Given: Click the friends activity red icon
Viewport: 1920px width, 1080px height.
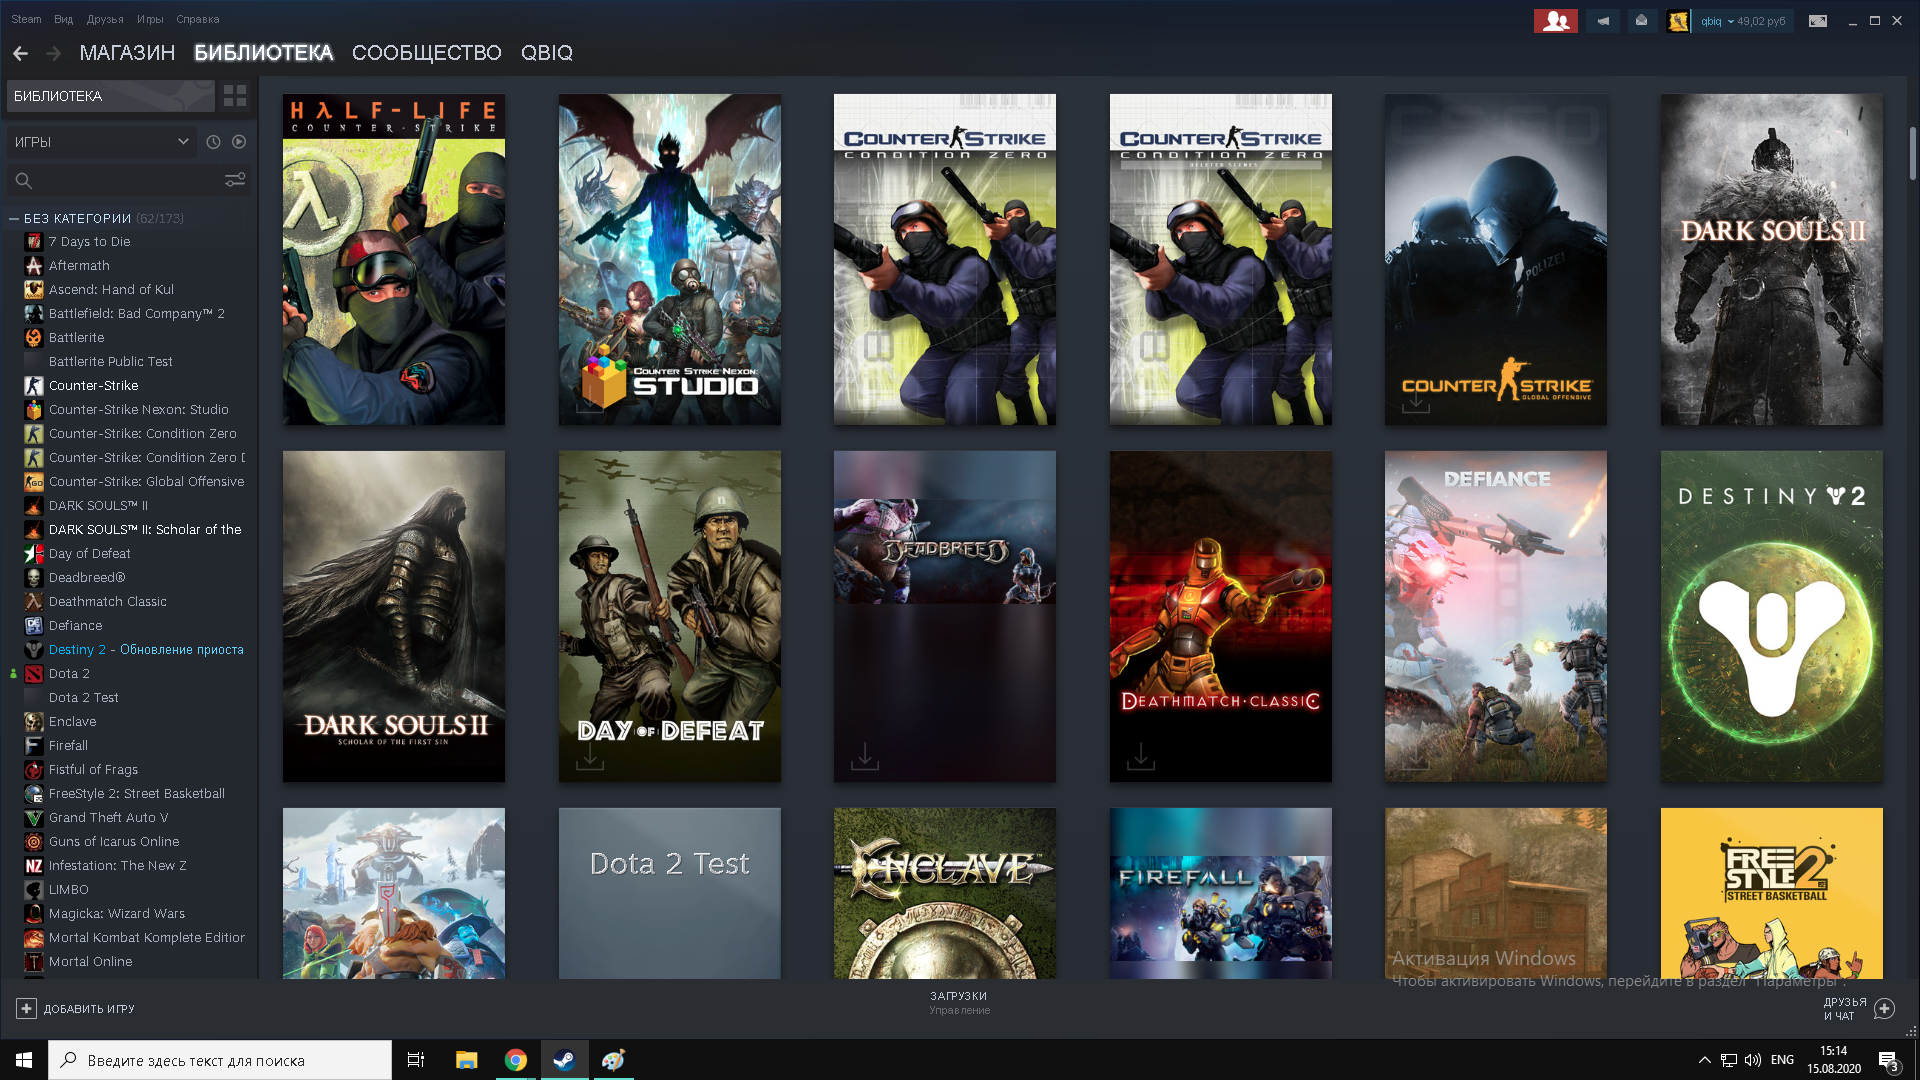Looking at the screenshot, I should coord(1555,21).
